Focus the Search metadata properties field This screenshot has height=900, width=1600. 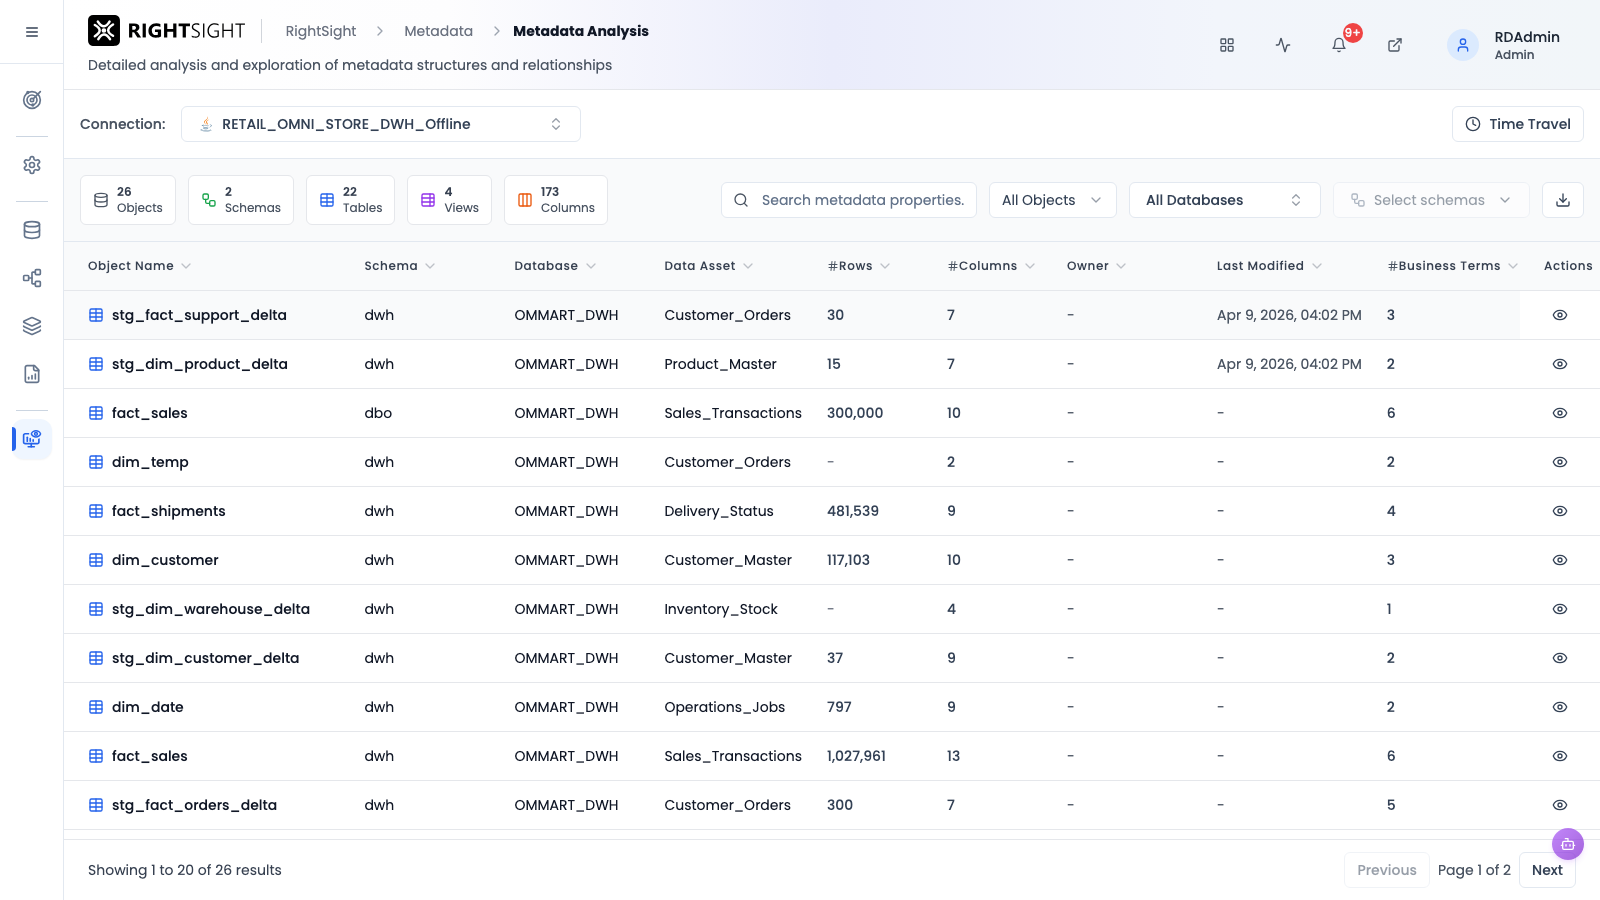click(x=849, y=200)
